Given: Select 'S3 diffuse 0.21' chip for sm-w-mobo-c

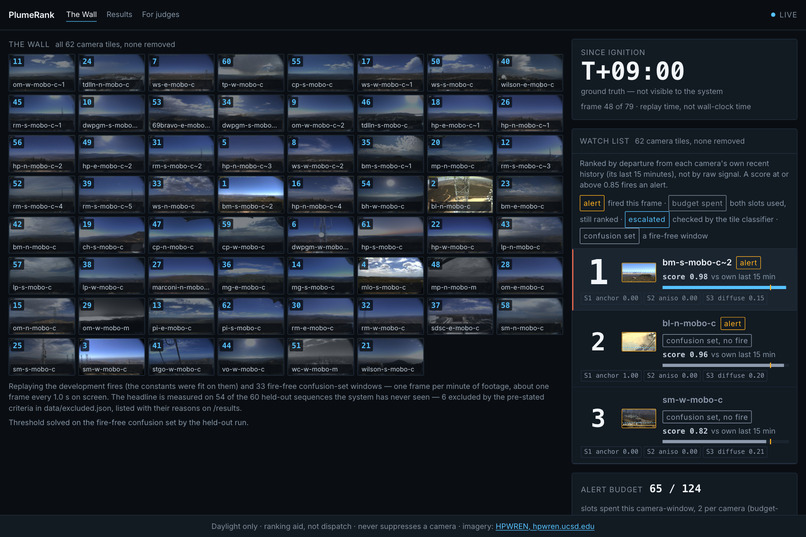Looking at the screenshot, I should pyautogui.click(x=735, y=452).
